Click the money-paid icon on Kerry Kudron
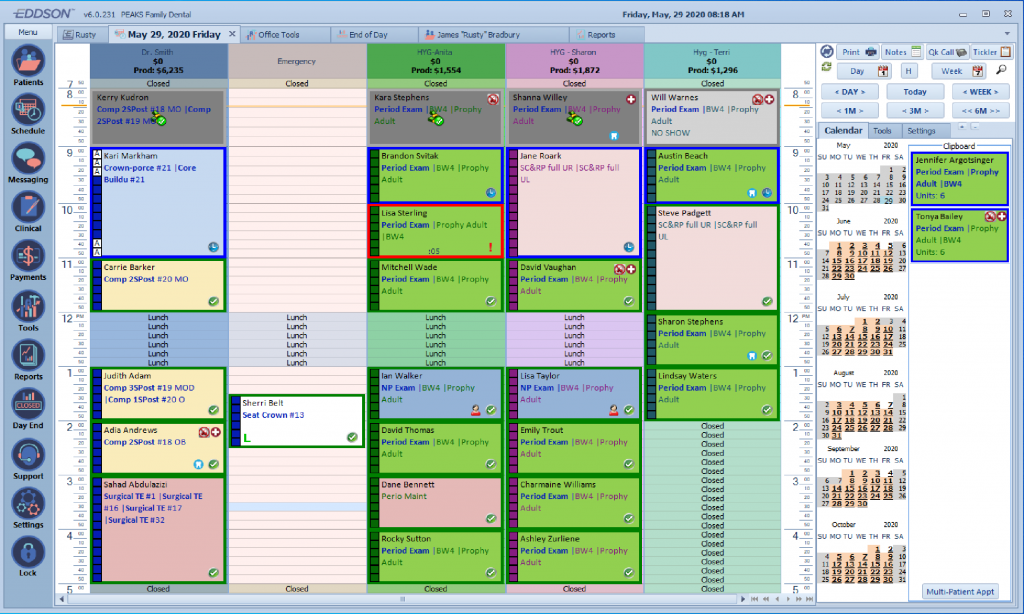The image size is (1024, 614). point(159,118)
